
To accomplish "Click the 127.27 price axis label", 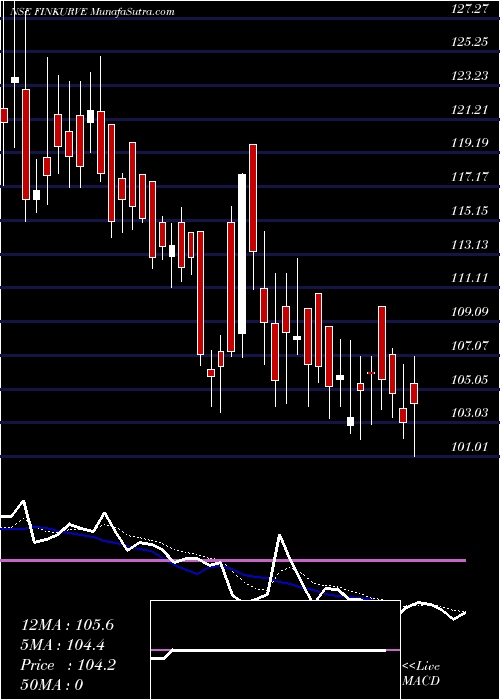I will tap(468, 8).
